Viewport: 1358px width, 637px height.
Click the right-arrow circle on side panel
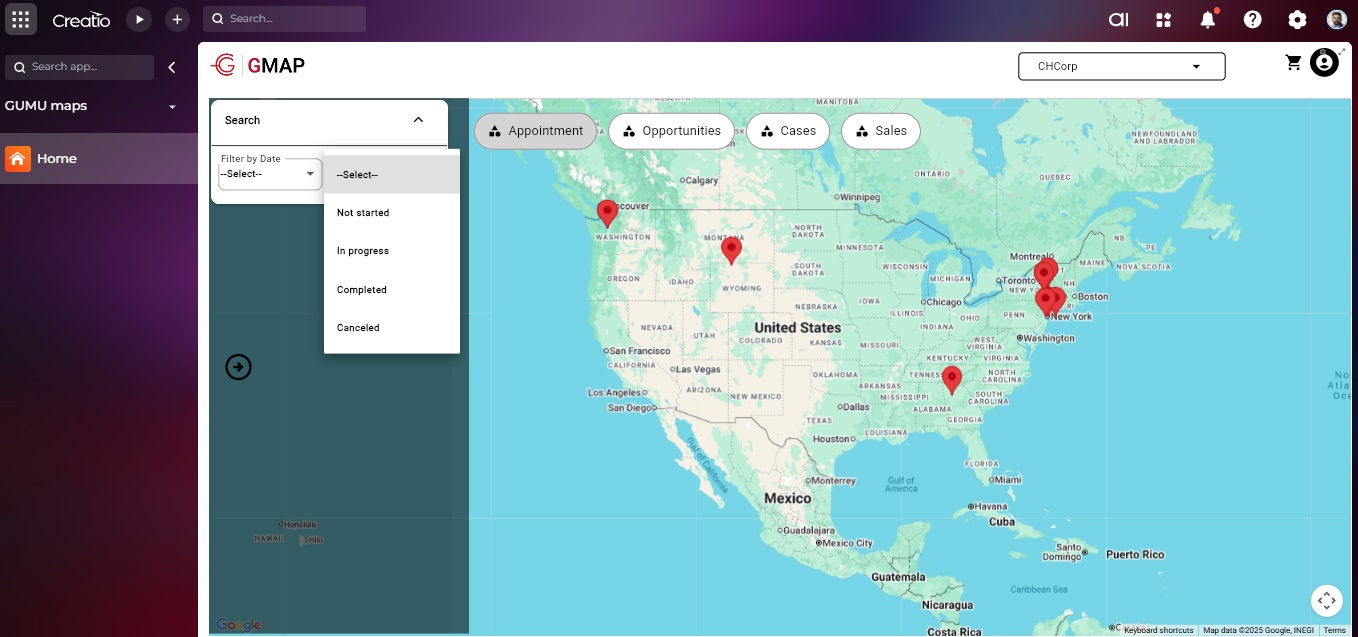coord(238,367)
